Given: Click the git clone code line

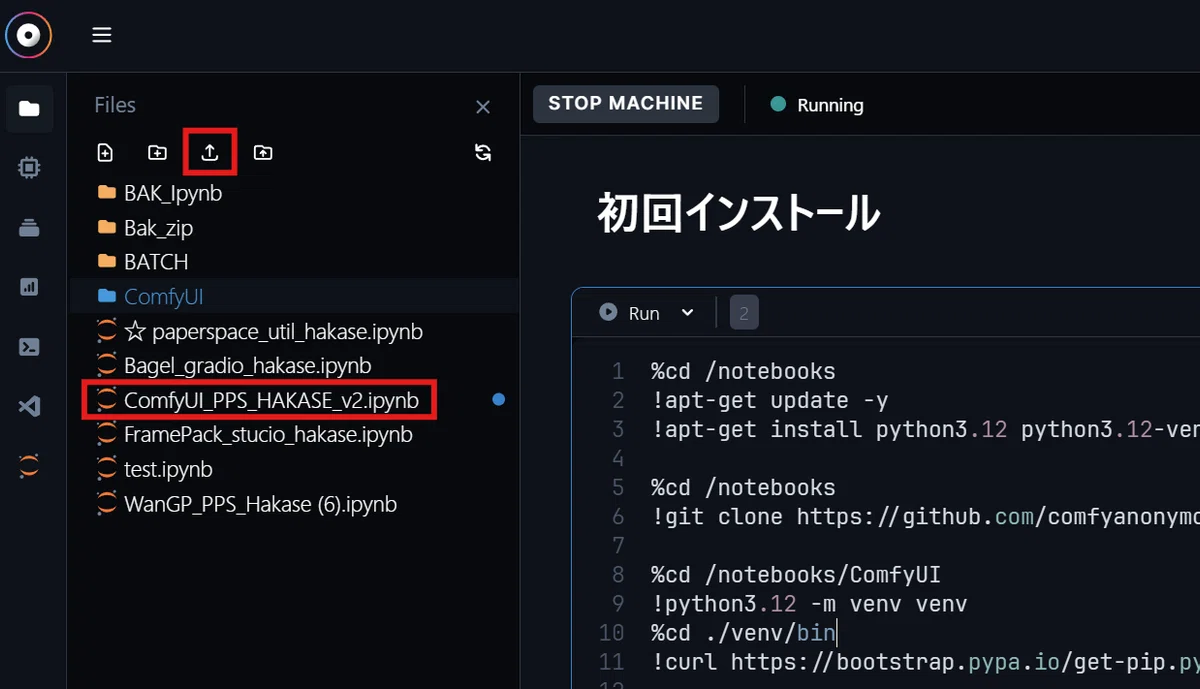Looking at the screenshot, I should (x=925, y=517).
